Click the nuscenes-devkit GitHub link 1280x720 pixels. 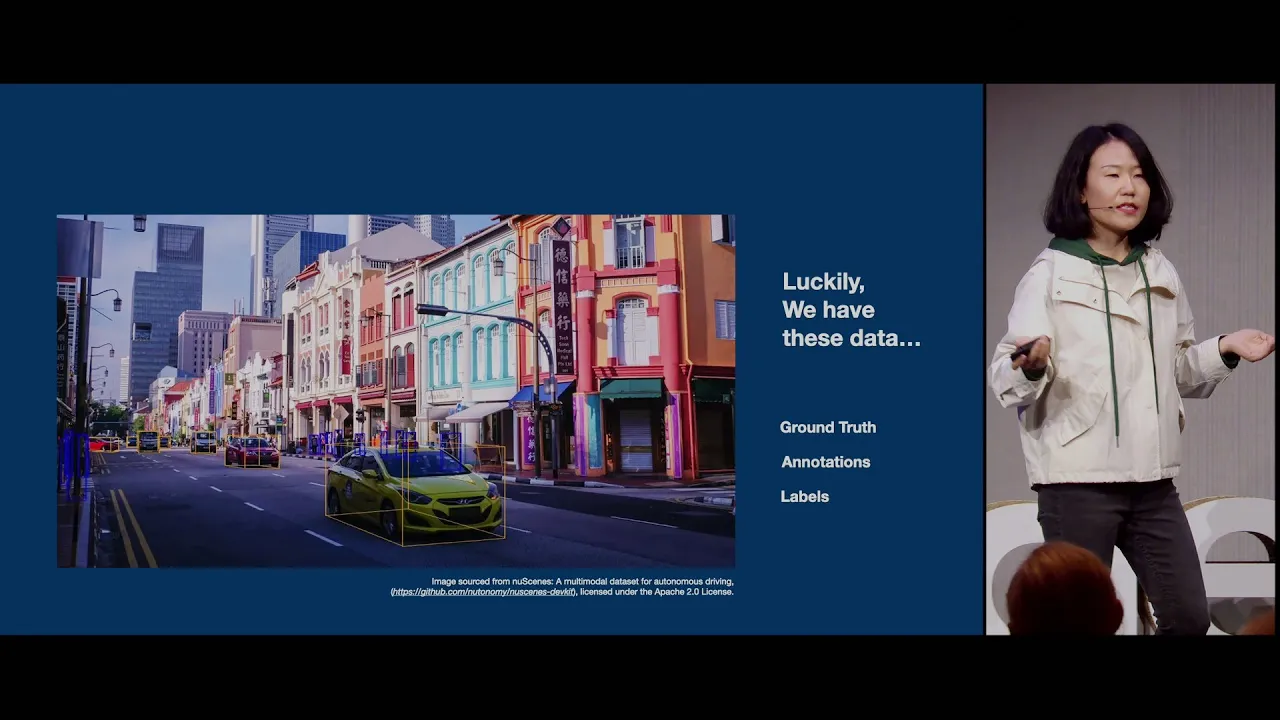click(x=483, y=592)
